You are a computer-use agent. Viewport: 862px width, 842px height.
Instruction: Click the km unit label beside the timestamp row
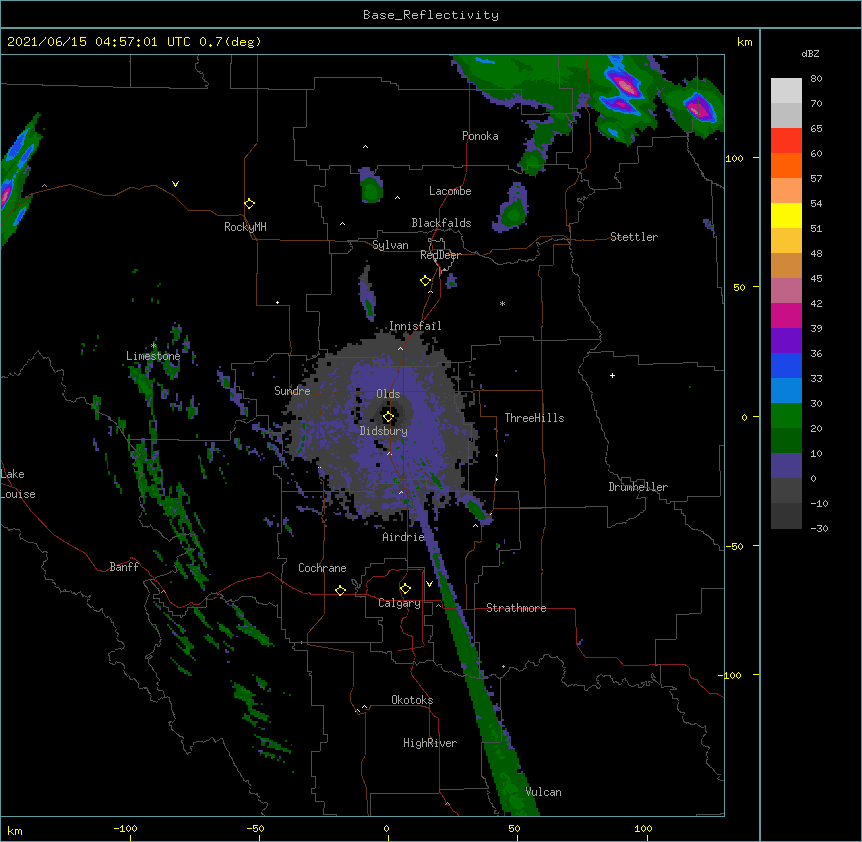click(745, 42)
